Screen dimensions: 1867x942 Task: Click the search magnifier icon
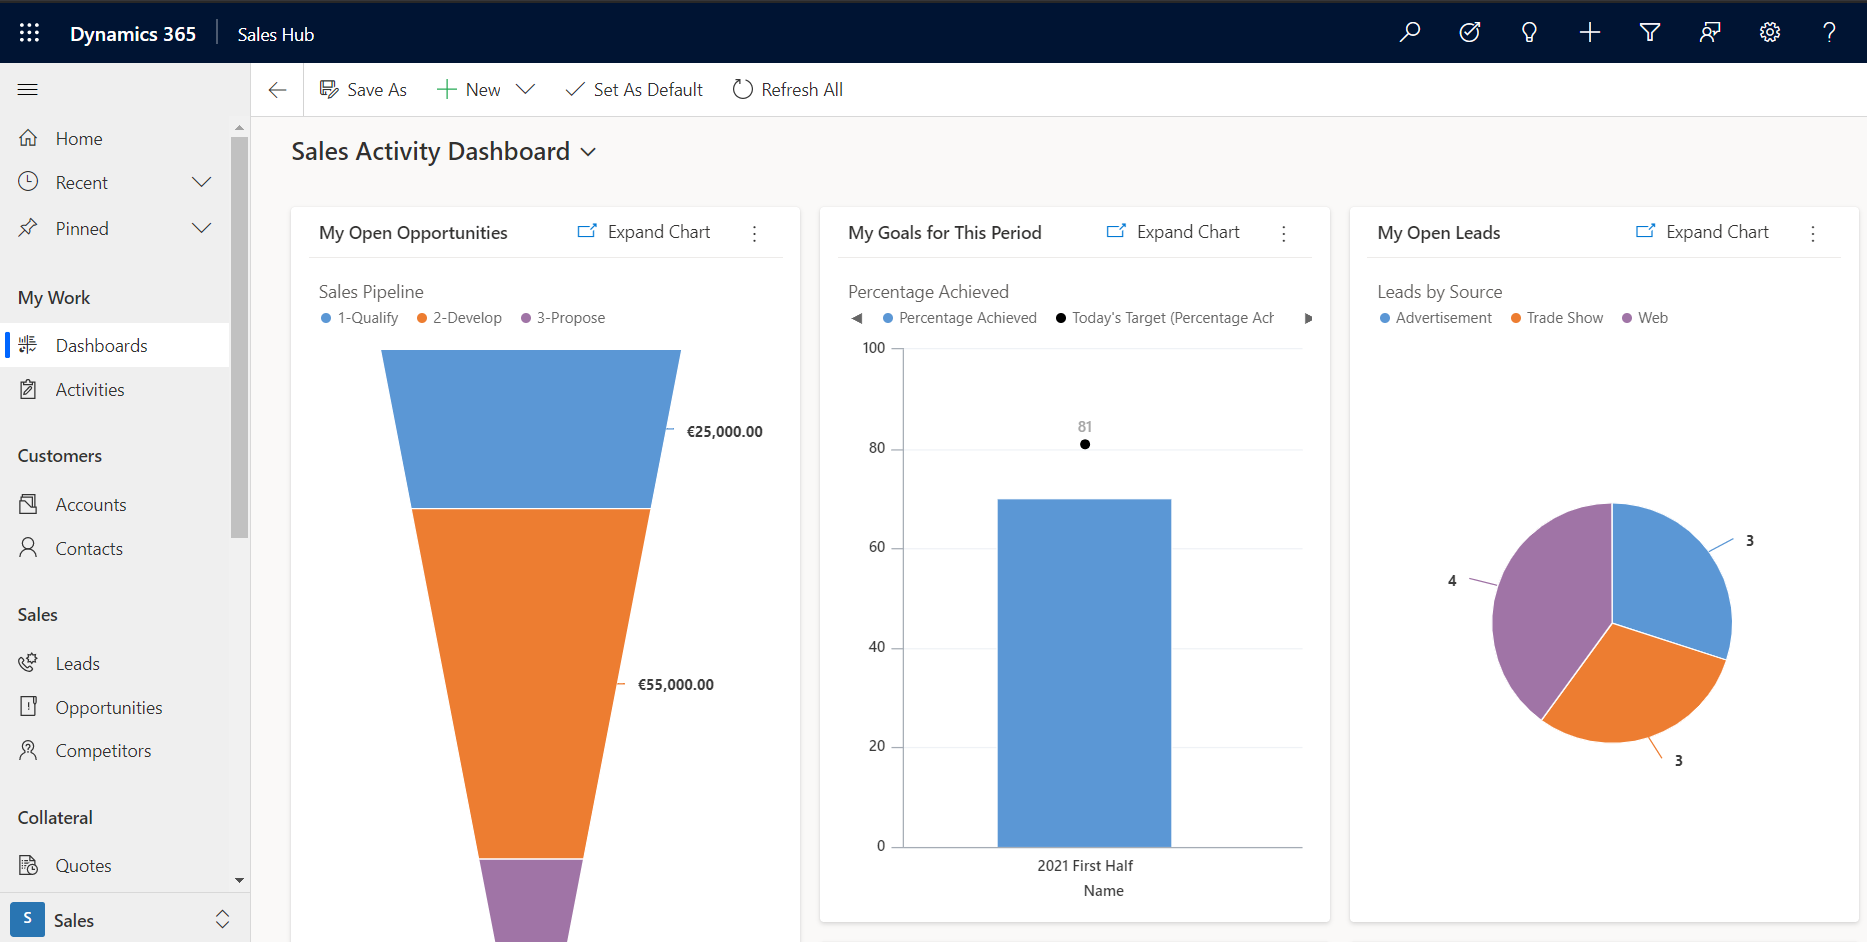1410,32
